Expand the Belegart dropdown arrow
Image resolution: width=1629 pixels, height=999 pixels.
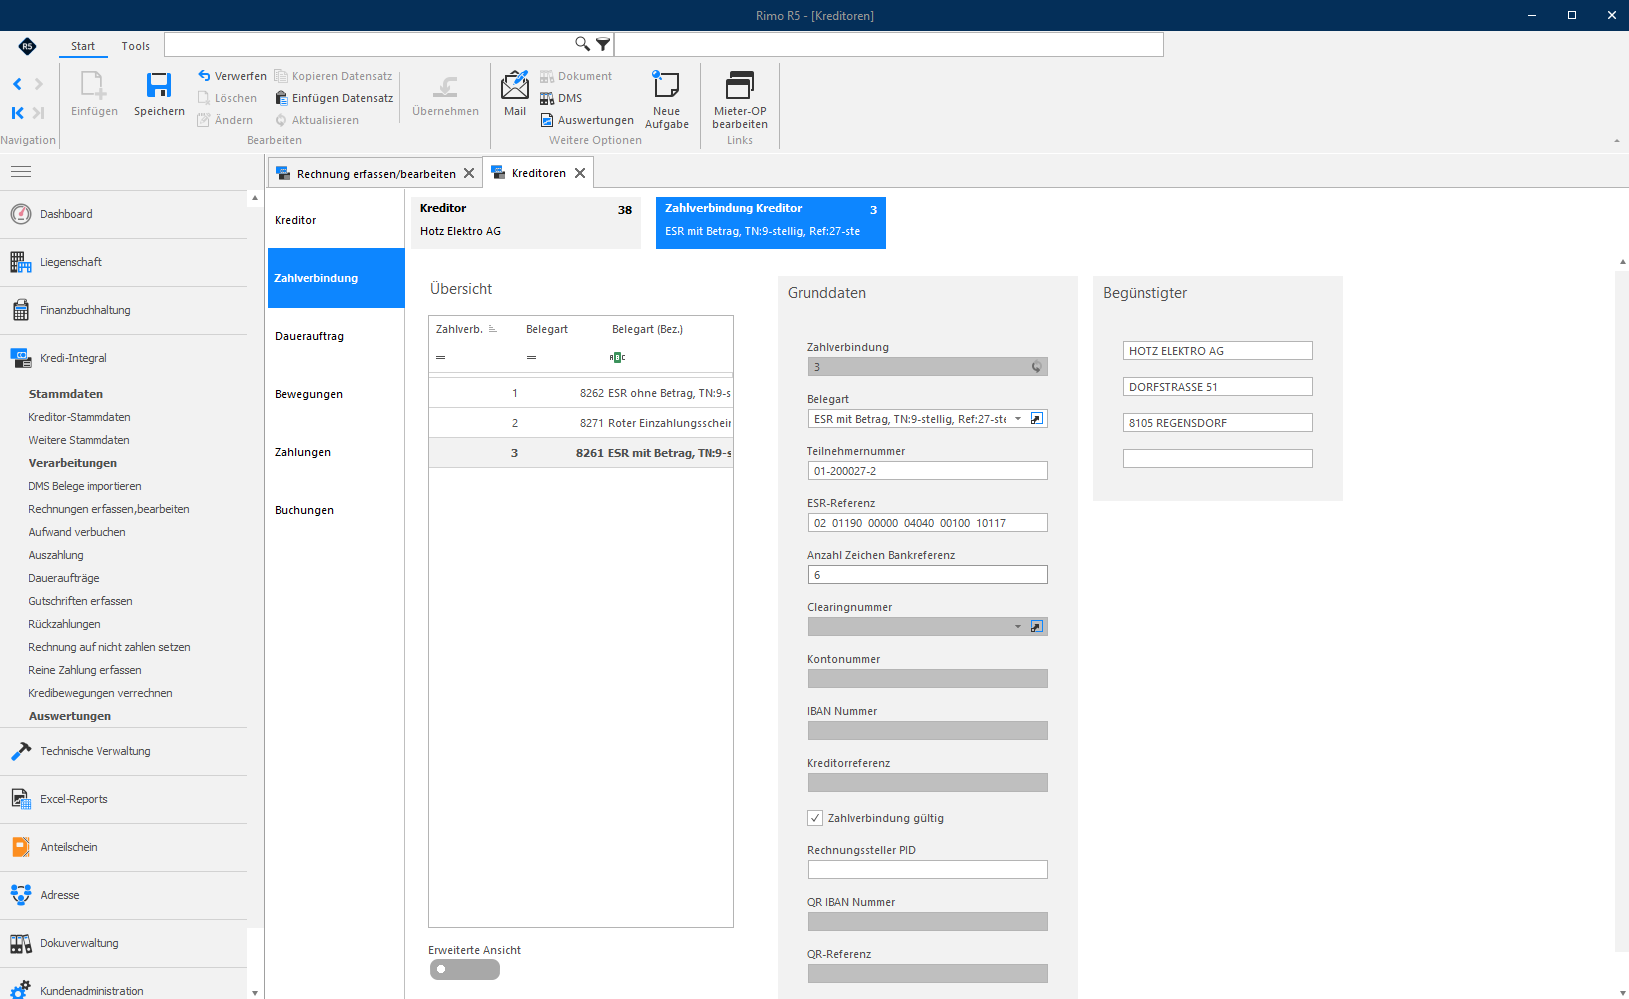coord(1018,419)
